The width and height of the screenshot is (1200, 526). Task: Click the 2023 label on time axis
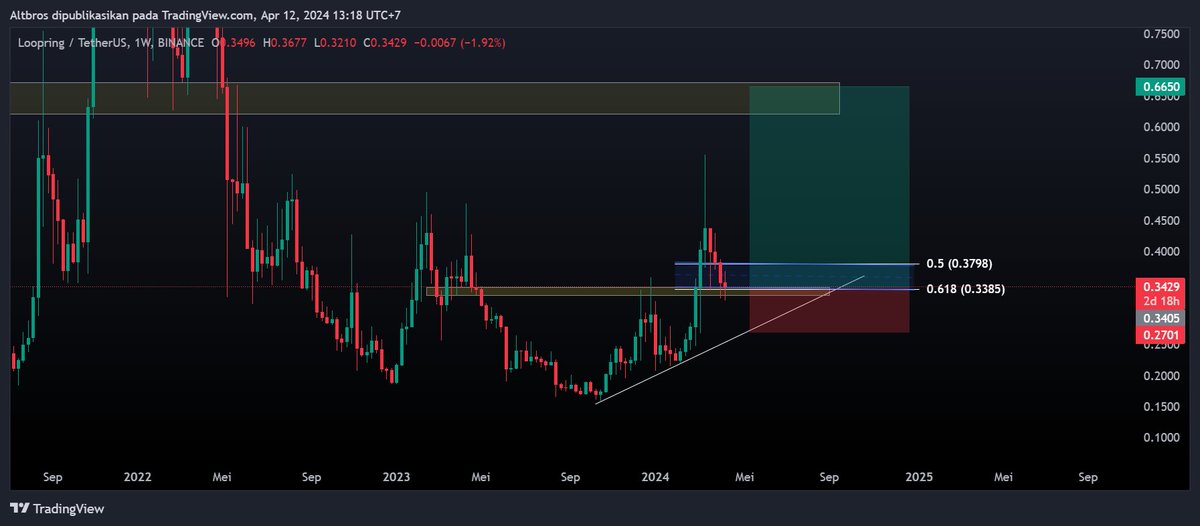[x=399, y=477]
